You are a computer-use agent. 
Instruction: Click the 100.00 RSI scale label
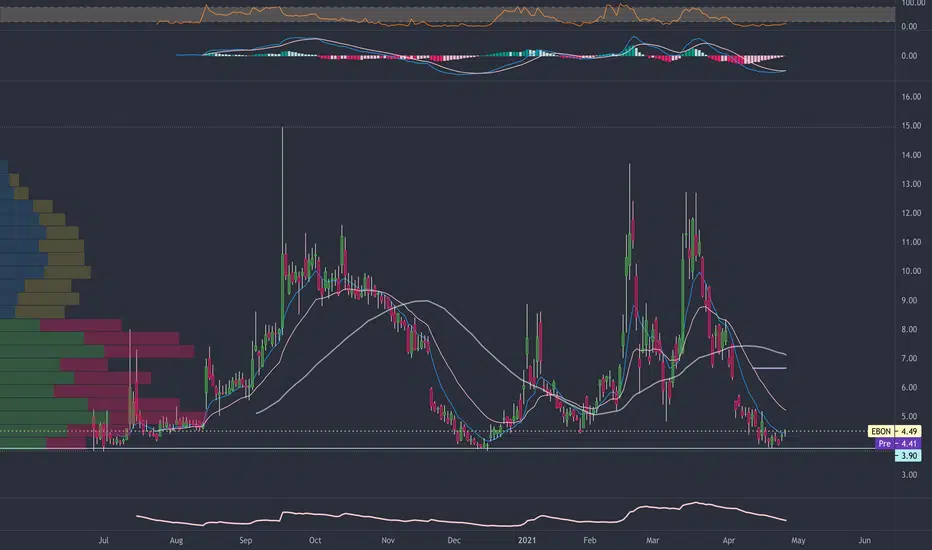912,4
